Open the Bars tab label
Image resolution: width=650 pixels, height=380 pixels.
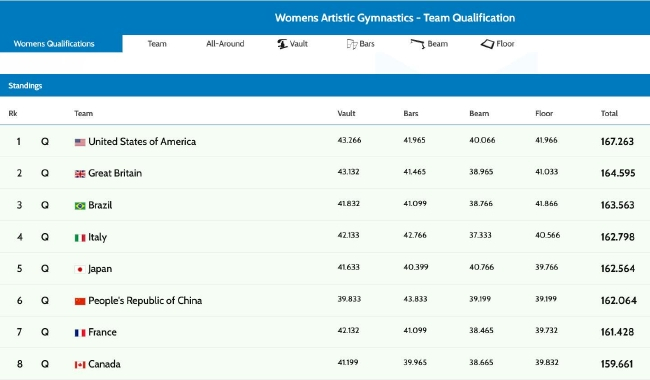pos(367,44)
